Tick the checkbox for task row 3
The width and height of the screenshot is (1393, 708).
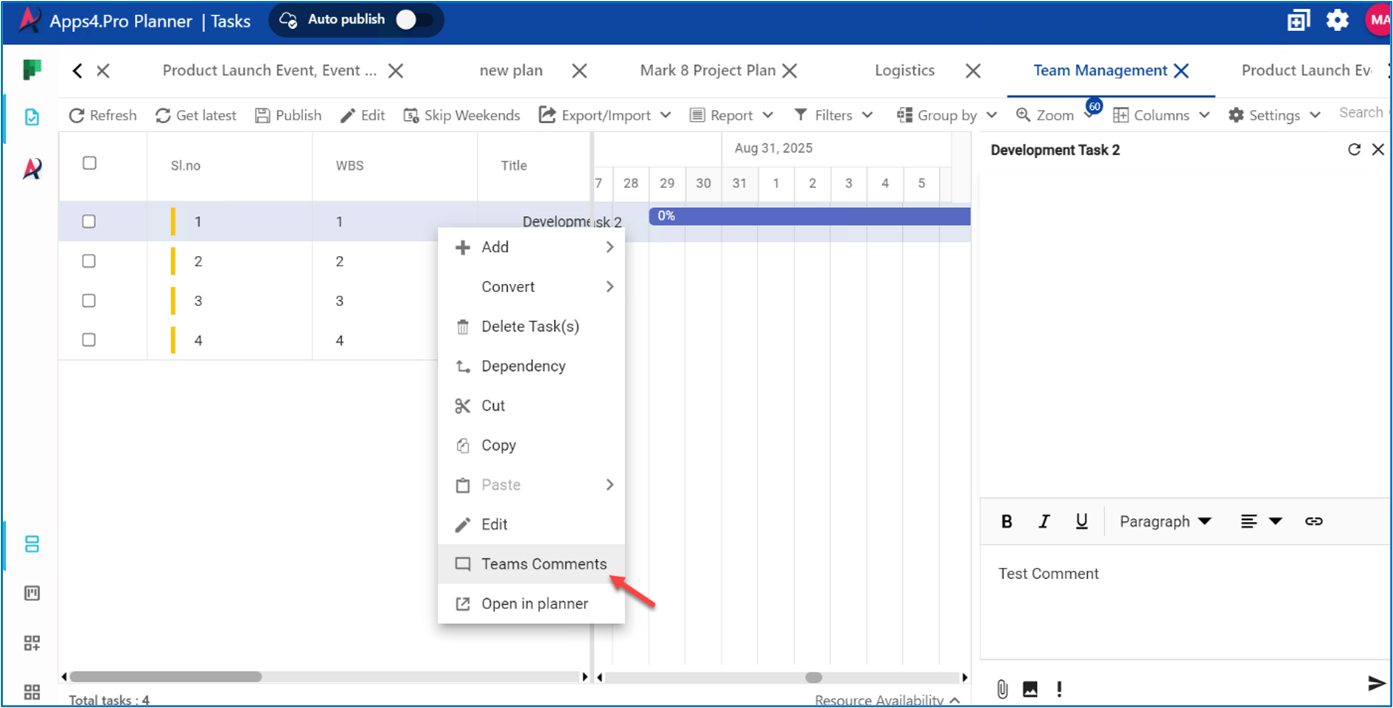point(89,301)
